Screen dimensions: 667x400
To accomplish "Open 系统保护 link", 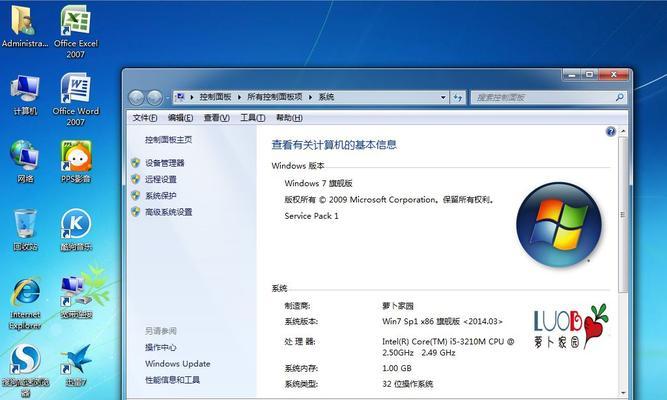I will click(160, 195).
